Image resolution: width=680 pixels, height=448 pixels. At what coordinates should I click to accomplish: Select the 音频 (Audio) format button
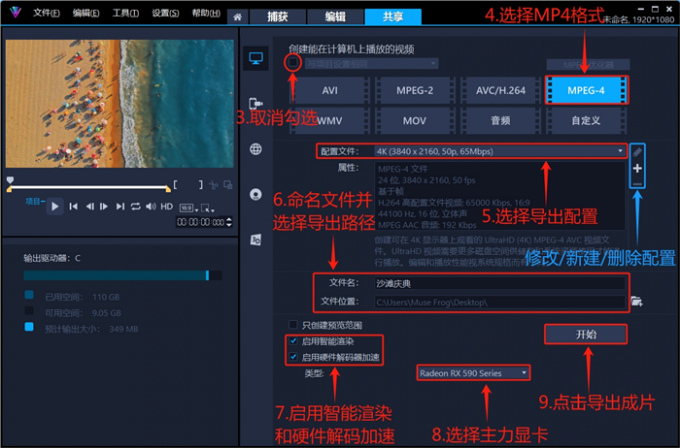[x=500, y=121]
